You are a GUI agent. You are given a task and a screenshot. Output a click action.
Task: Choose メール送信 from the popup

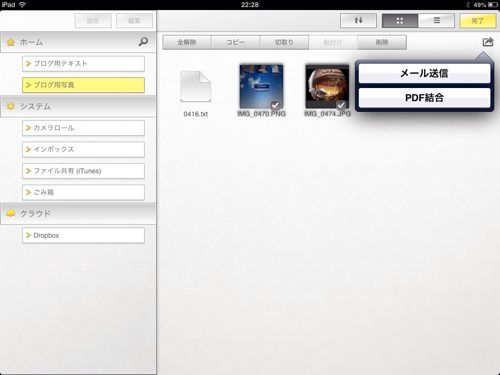pos(424,73)
